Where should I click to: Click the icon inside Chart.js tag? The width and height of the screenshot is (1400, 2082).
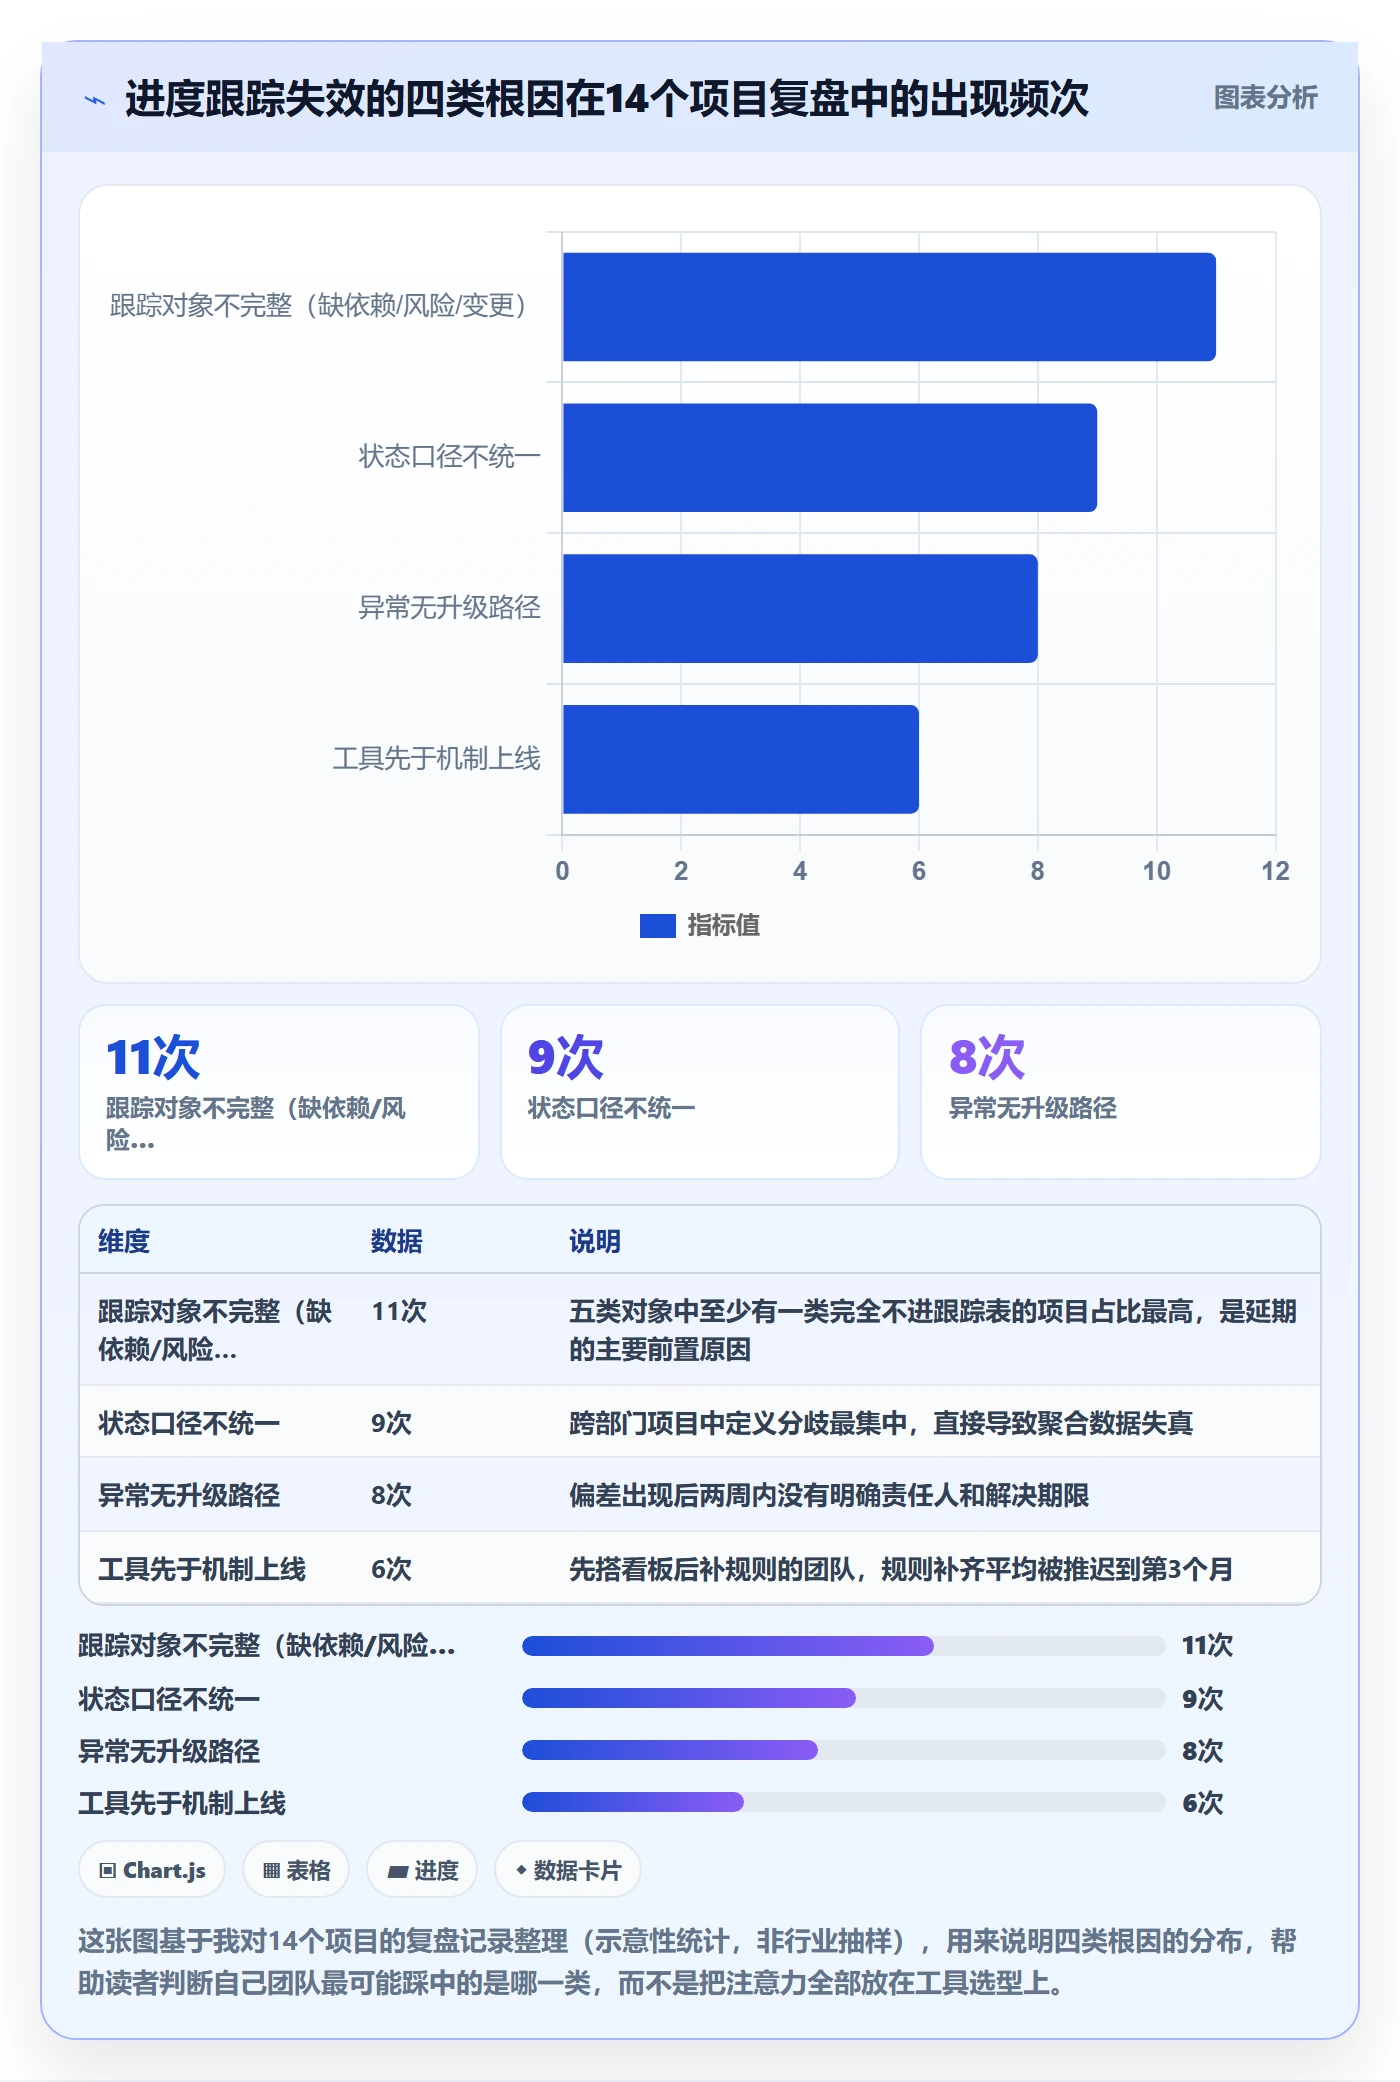click(x=108, y=1871)
